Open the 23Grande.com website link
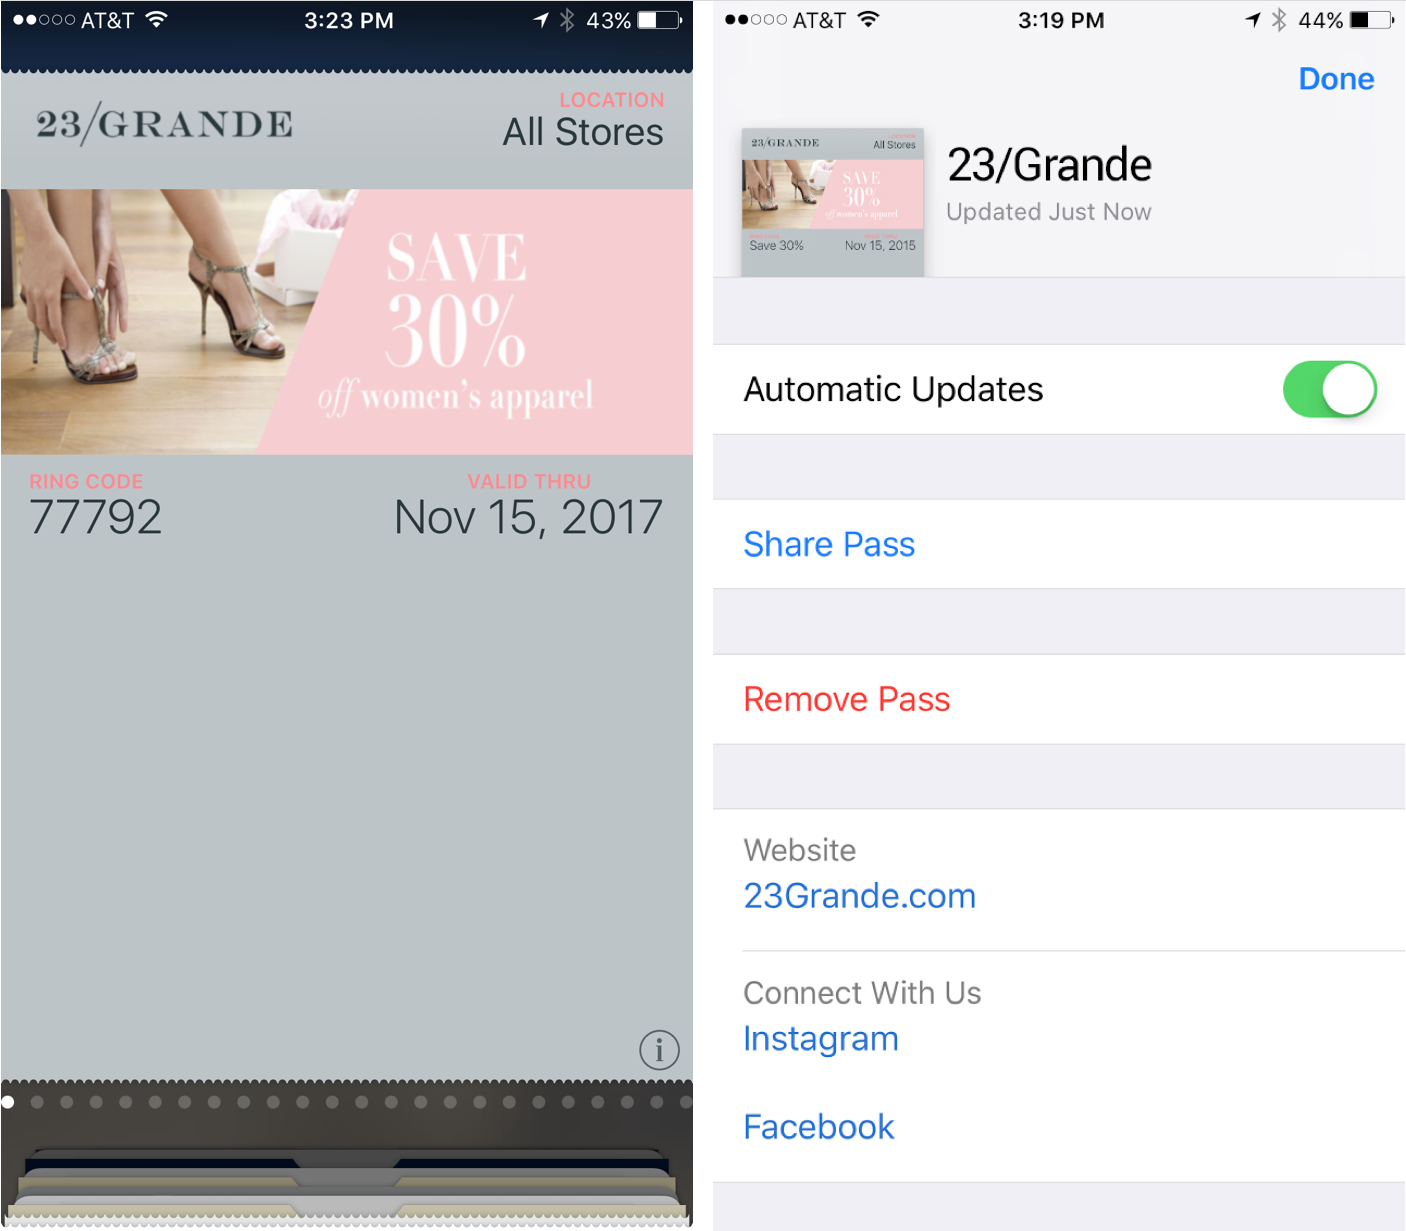 pyautogui.click(x=859, y=896)
